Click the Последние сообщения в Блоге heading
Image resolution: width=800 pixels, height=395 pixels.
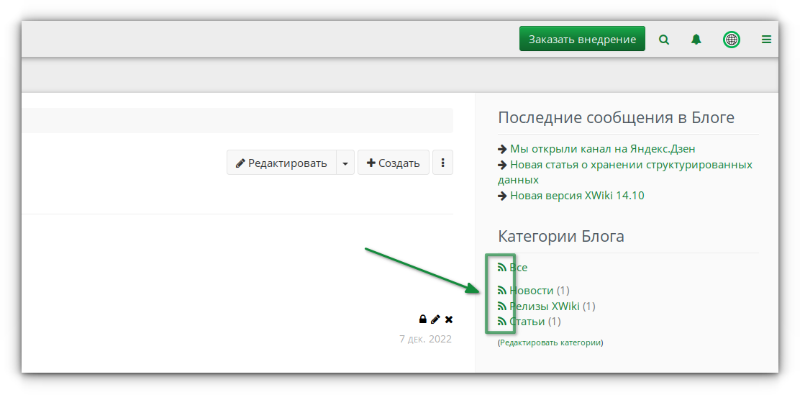pyautogui.click(x=616, y=118)
